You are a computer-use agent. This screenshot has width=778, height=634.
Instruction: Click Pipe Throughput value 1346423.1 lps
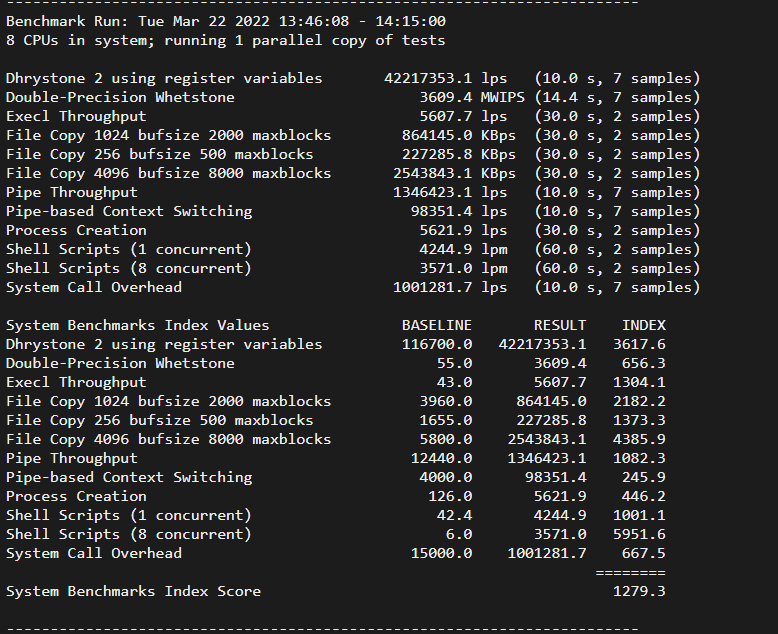[449, 192]
